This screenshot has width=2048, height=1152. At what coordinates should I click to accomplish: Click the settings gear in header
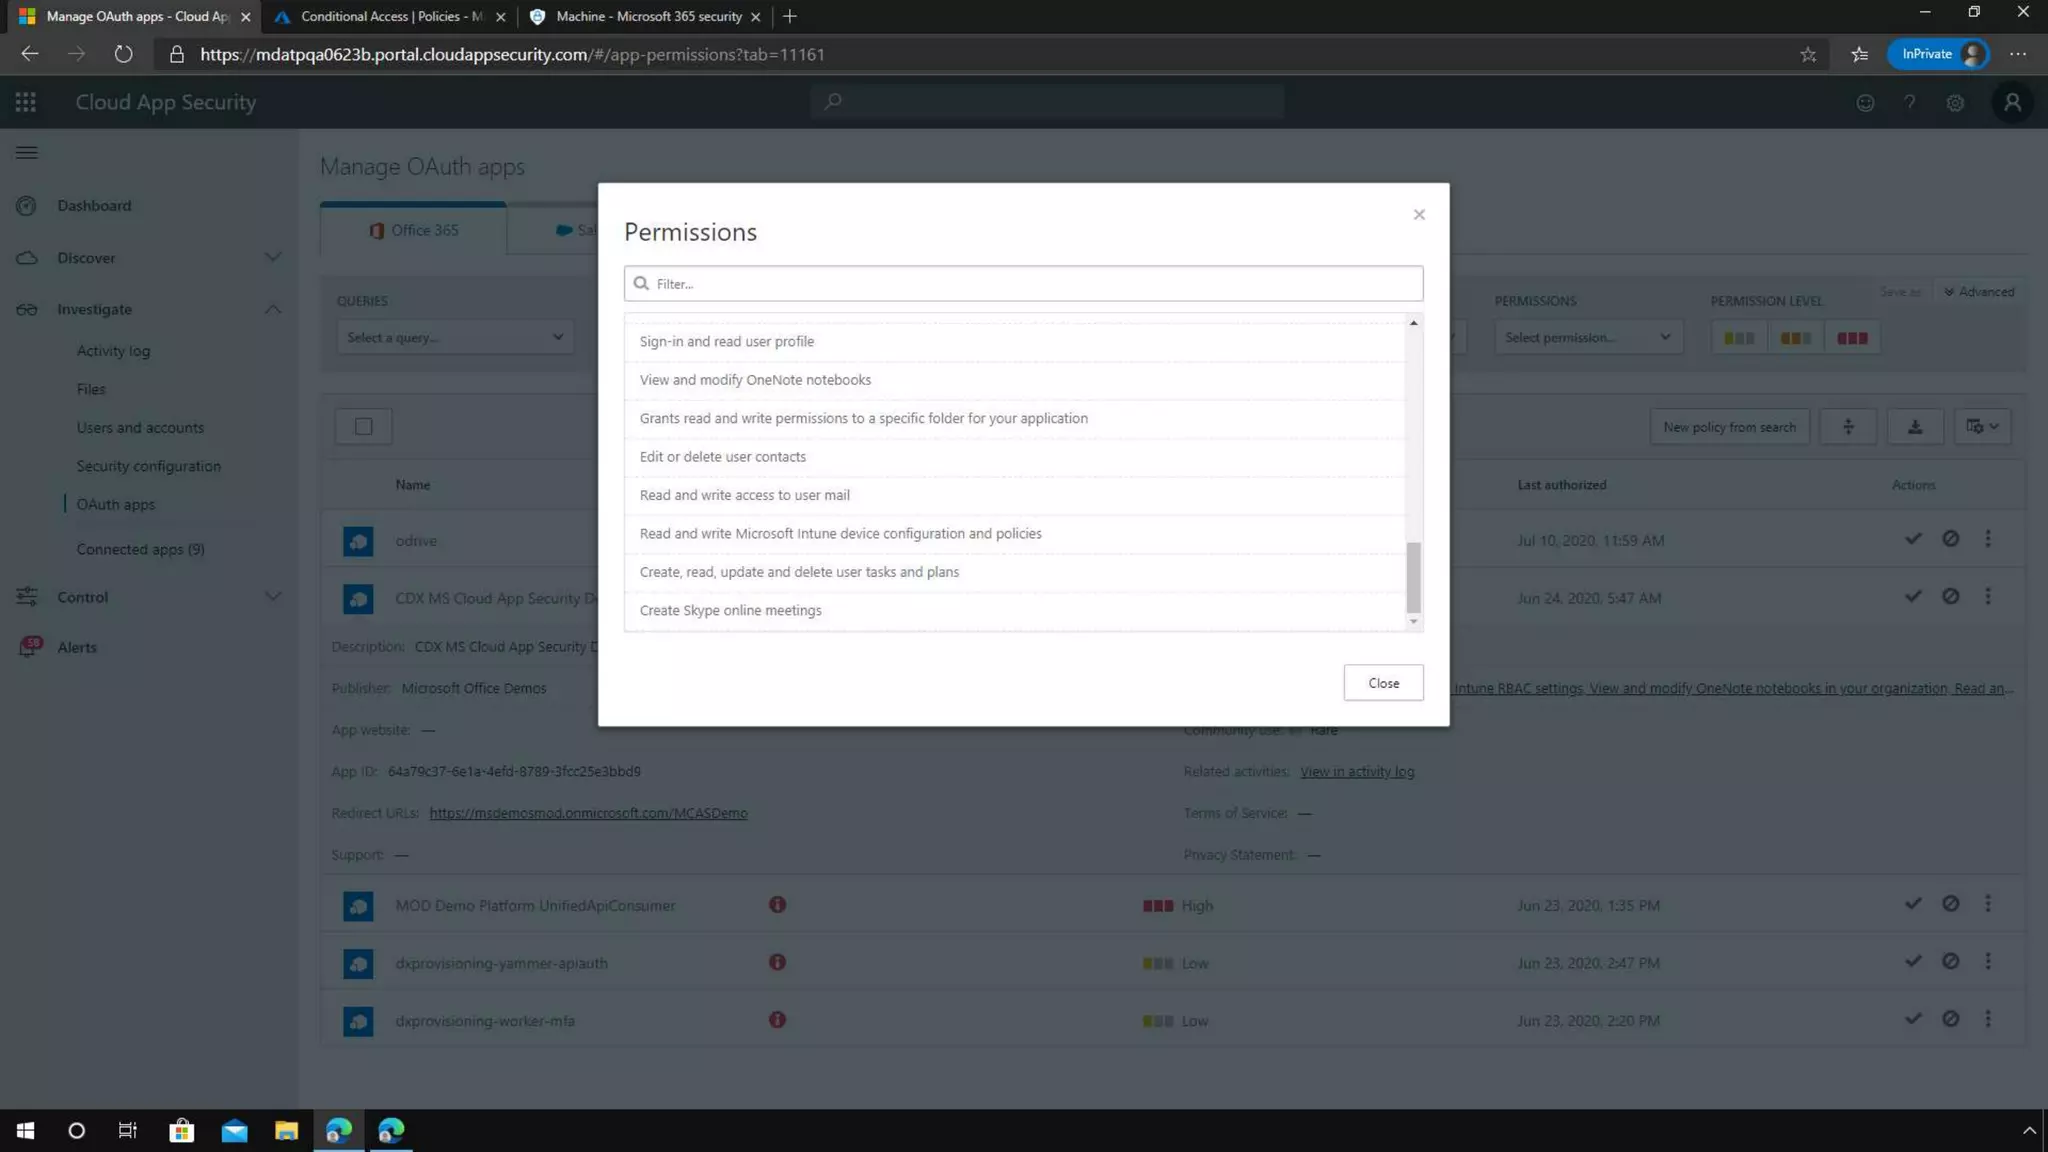1955,102
